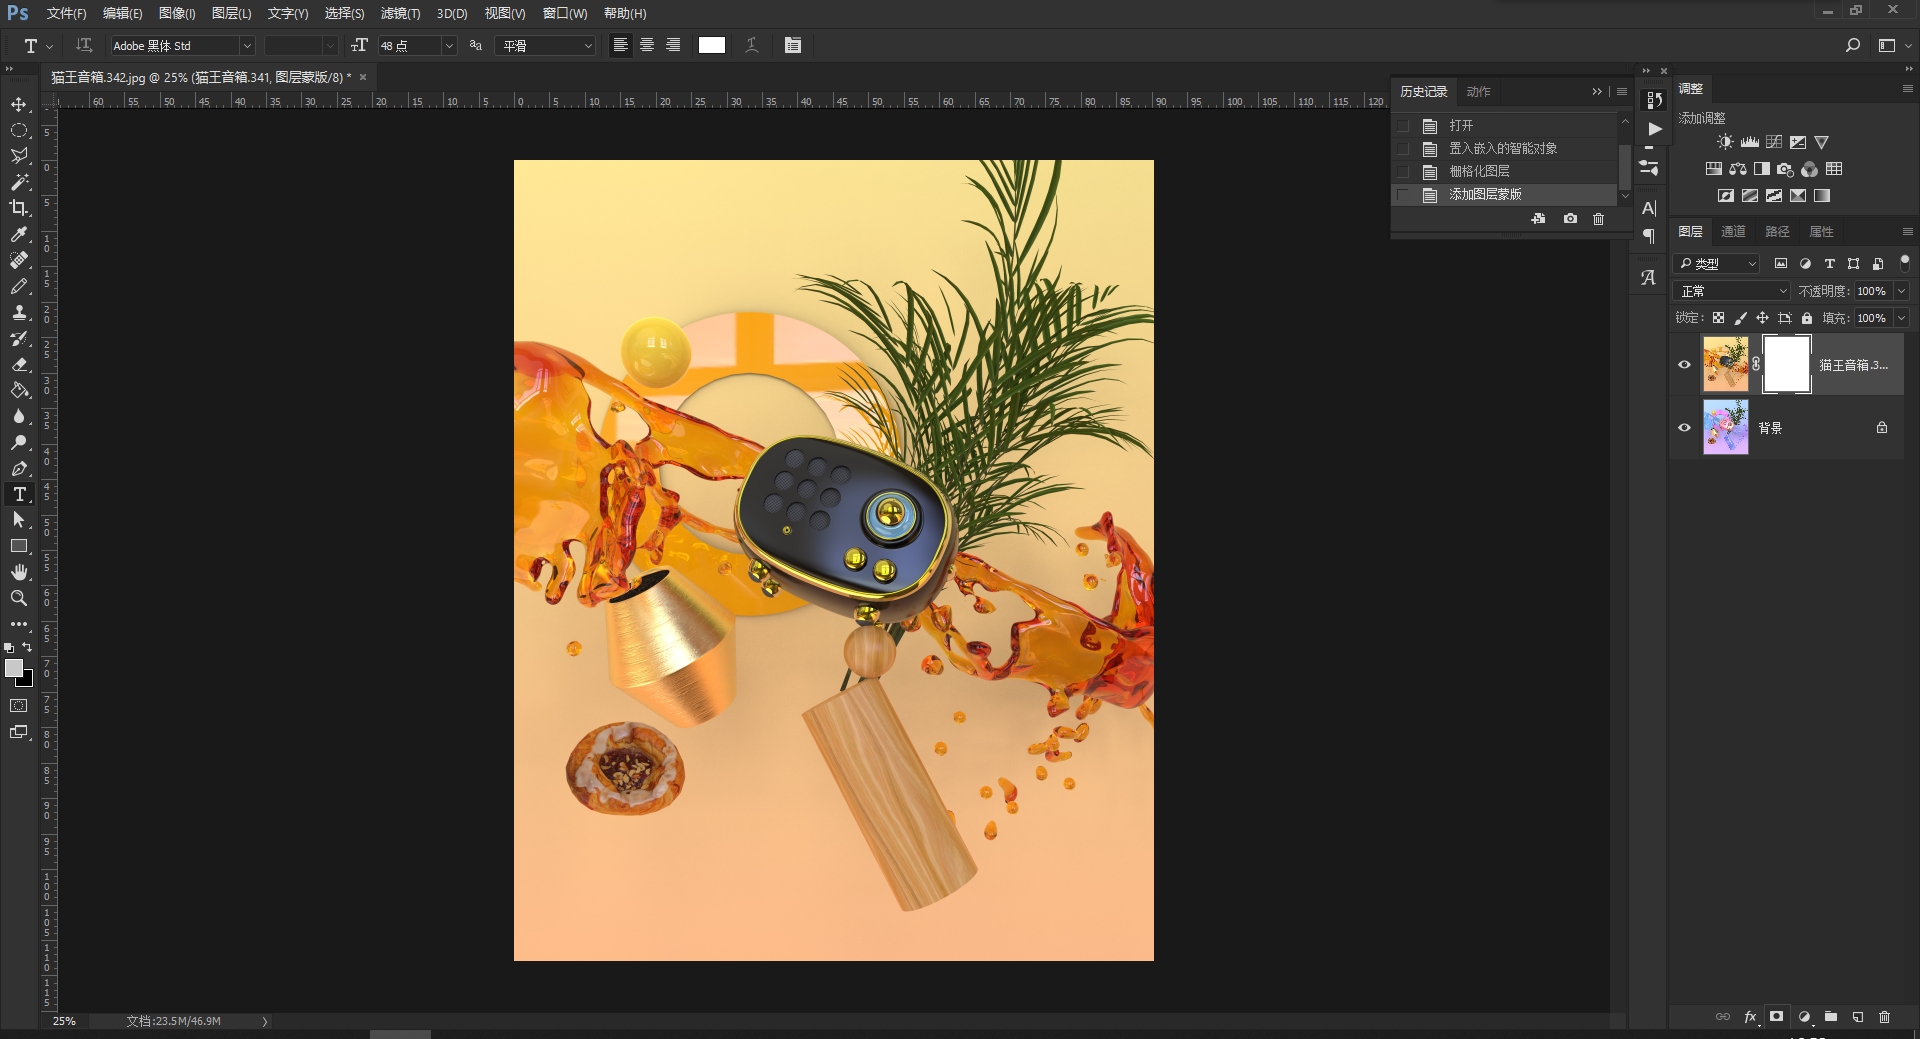Select the Move tool
Image resolution: width=1920 pixels, height=1039 pixels.
(19, 104)
